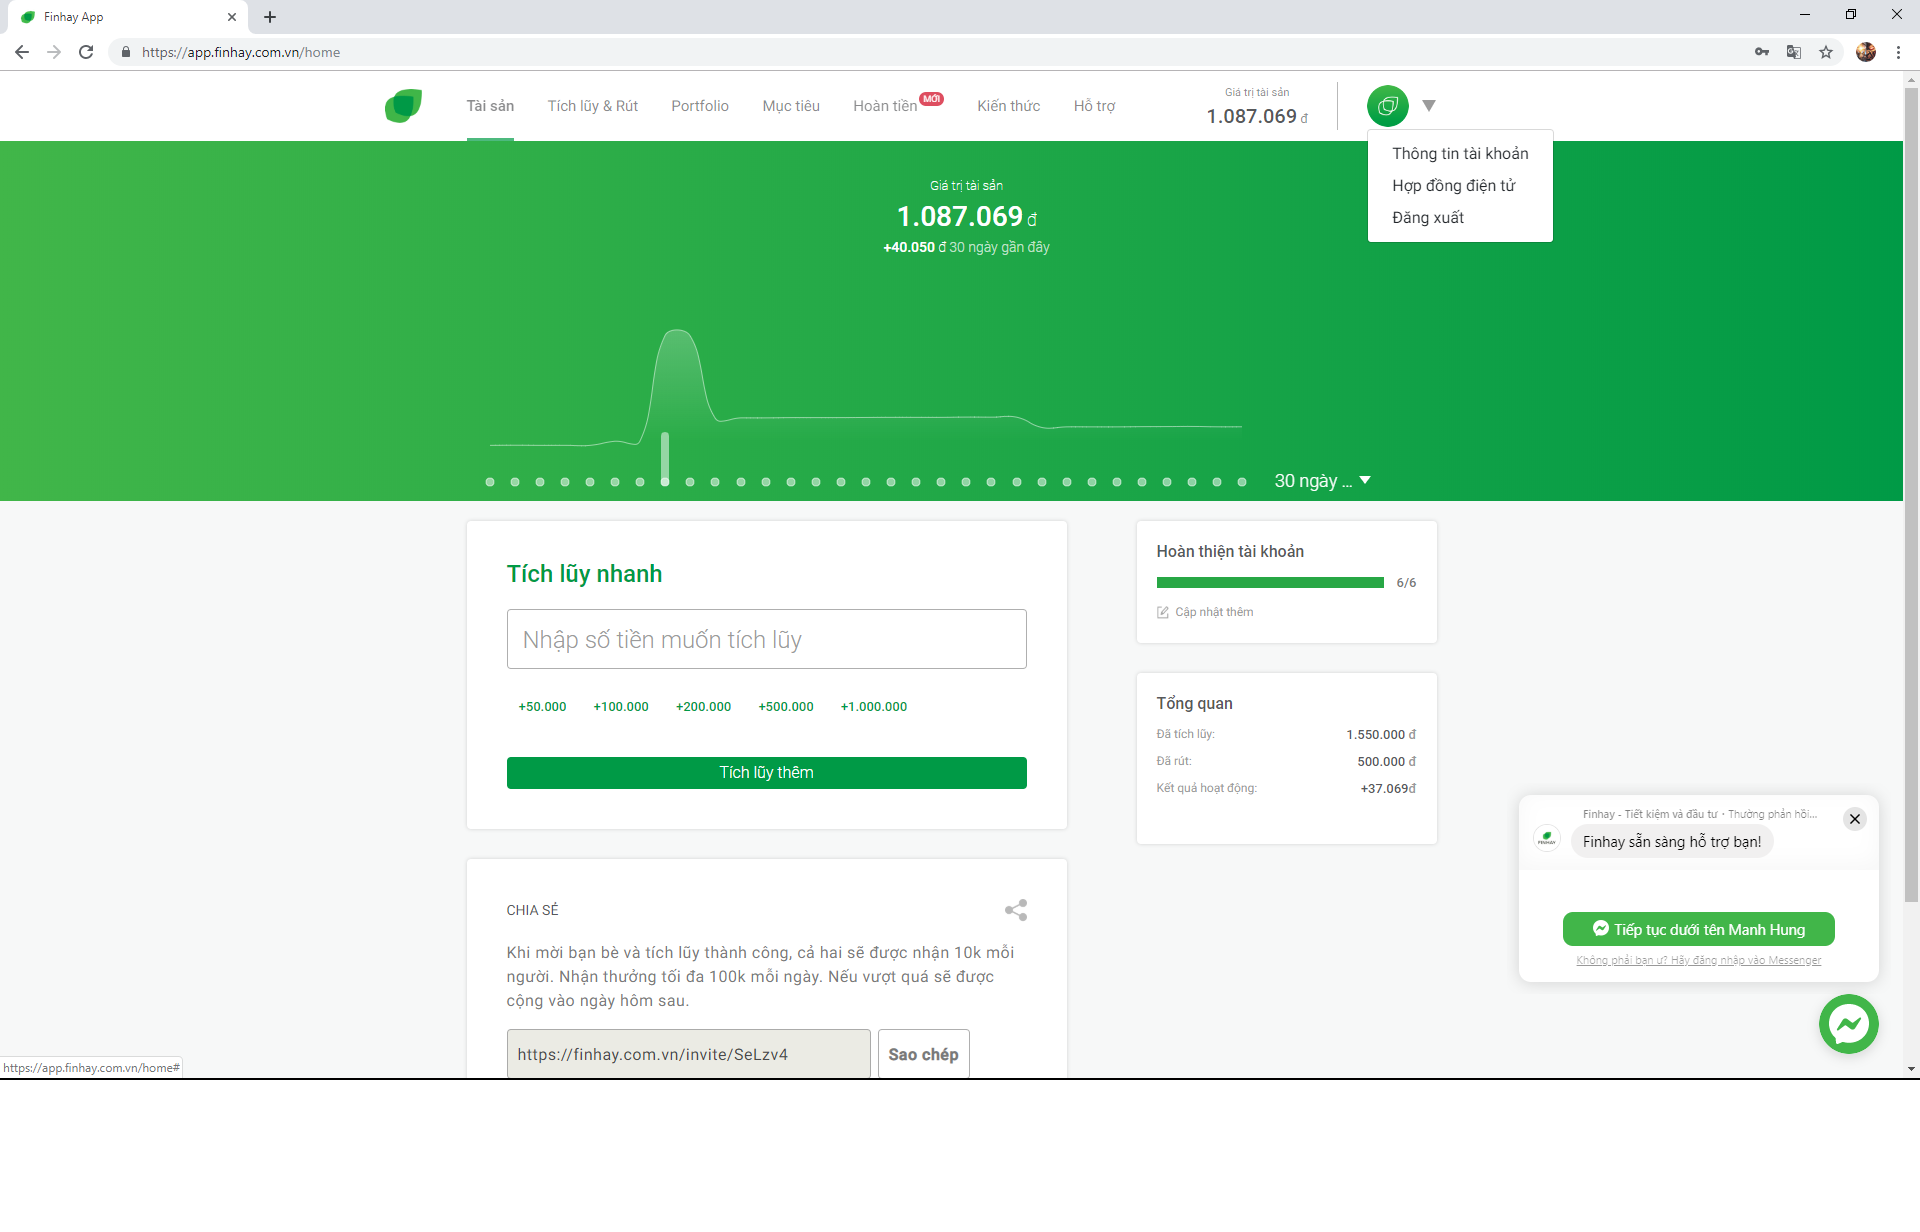This screenshot has width=1920, height=1232.
Task: Expand the 30 ngày period dropdown
Action: pyautogui.click(x=1322, y=481)
